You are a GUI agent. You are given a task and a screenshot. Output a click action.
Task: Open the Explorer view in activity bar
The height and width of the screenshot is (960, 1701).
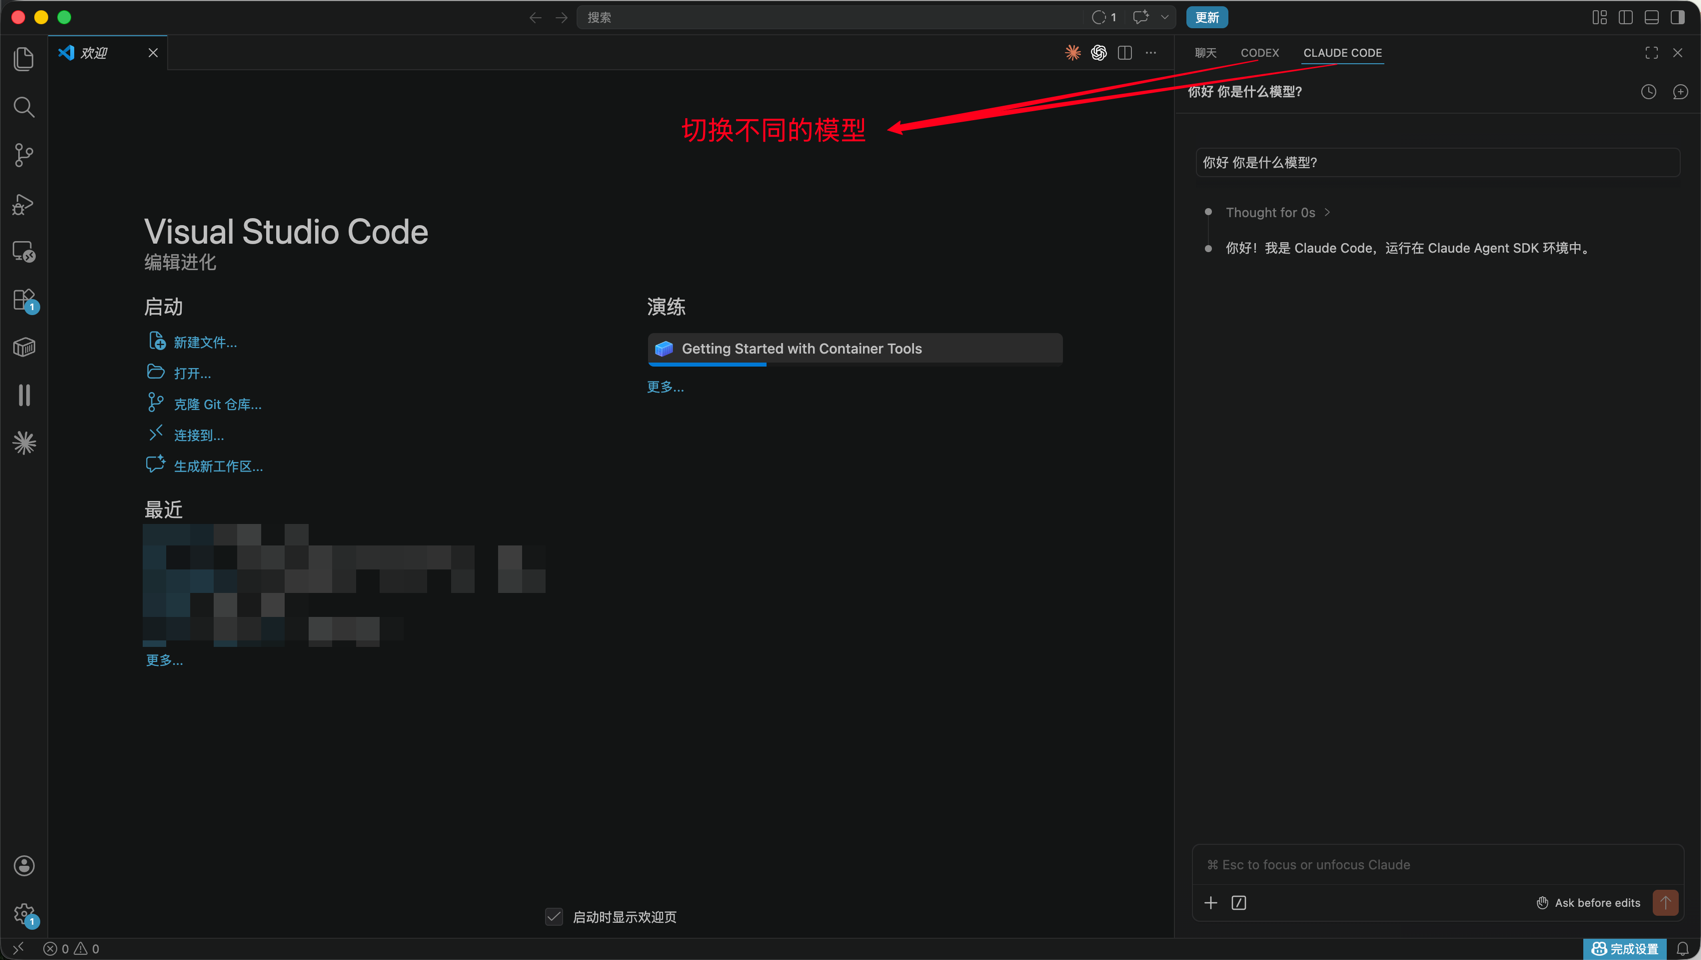click(x=24, y=59)
